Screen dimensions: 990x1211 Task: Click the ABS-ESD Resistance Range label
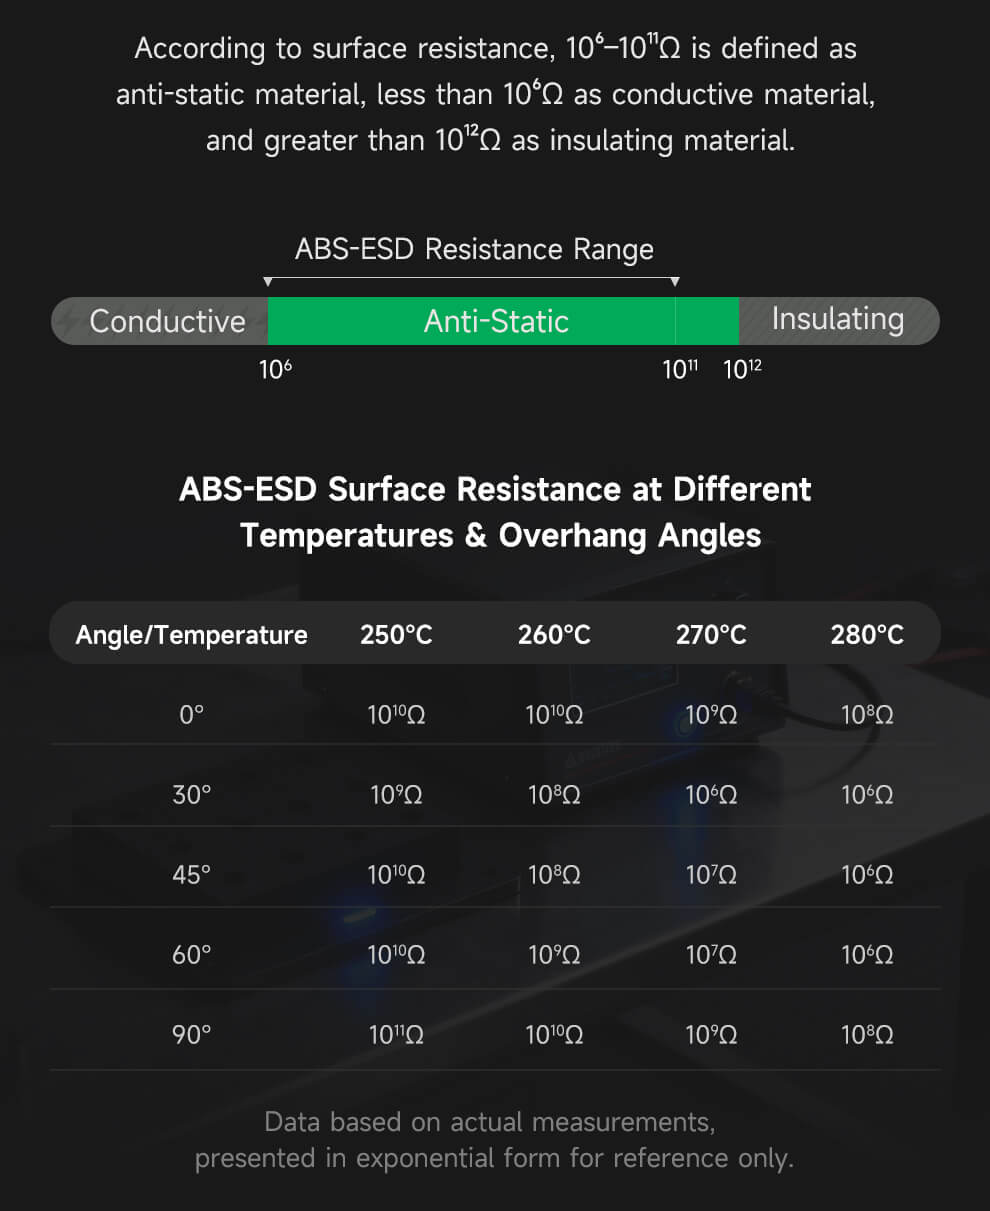(x=474, y=249)
